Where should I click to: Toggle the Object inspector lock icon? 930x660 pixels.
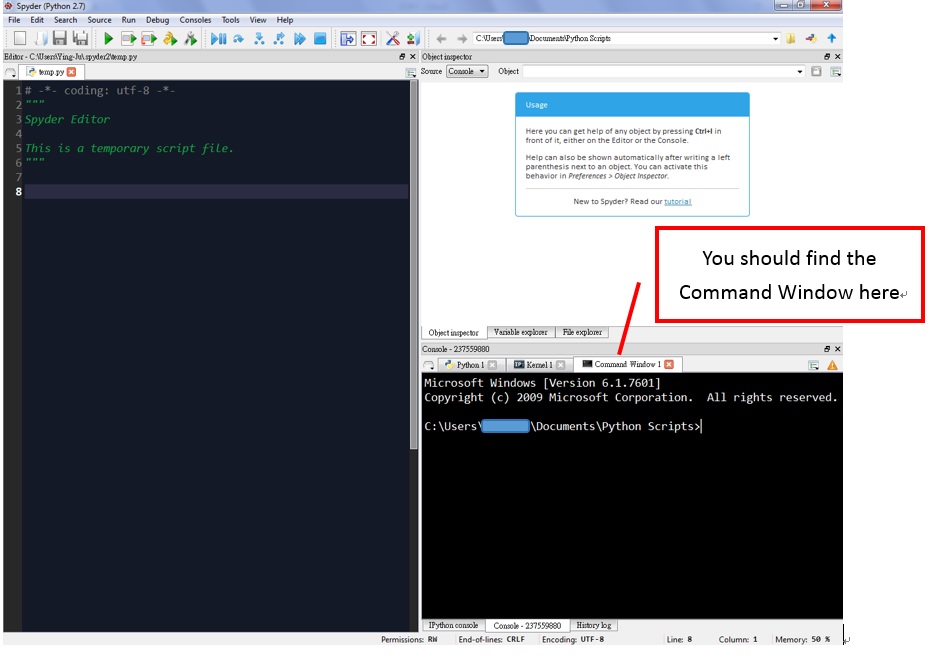[816, 72]
